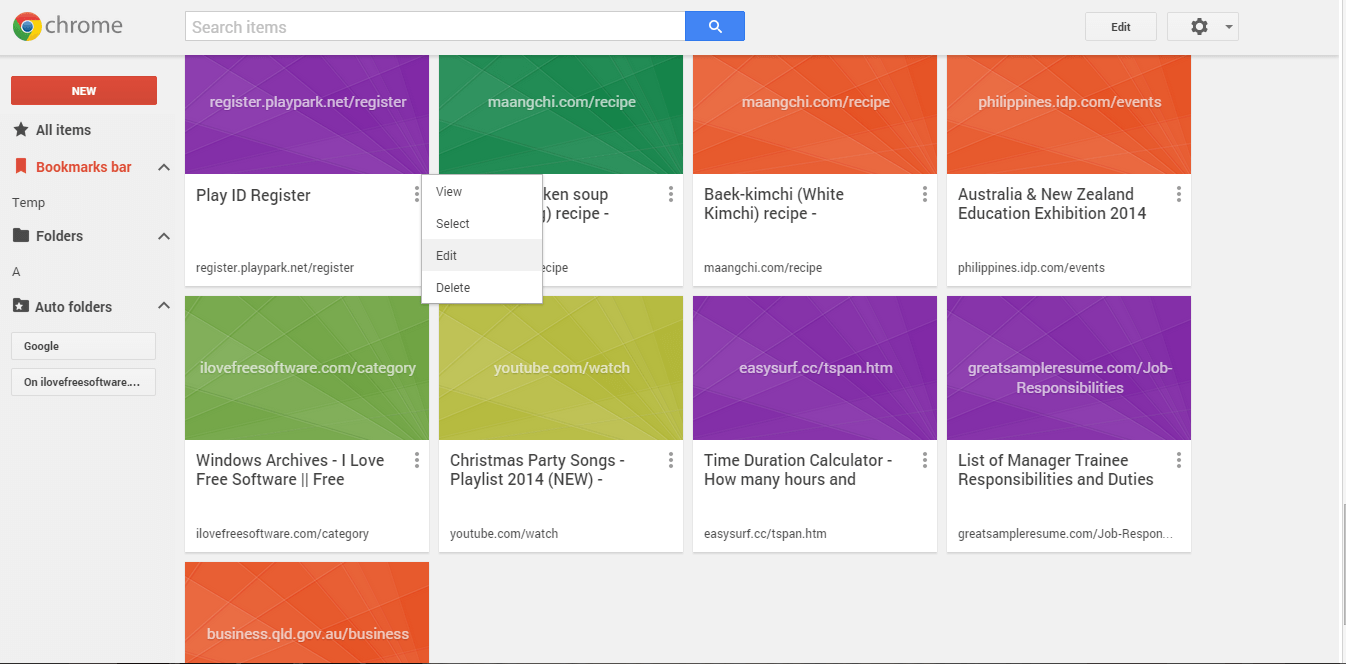This screenshot has height=664, width=1346.
Task: Open greatsampleresume.com thumbnail
Action: (x=1069, y=368)
